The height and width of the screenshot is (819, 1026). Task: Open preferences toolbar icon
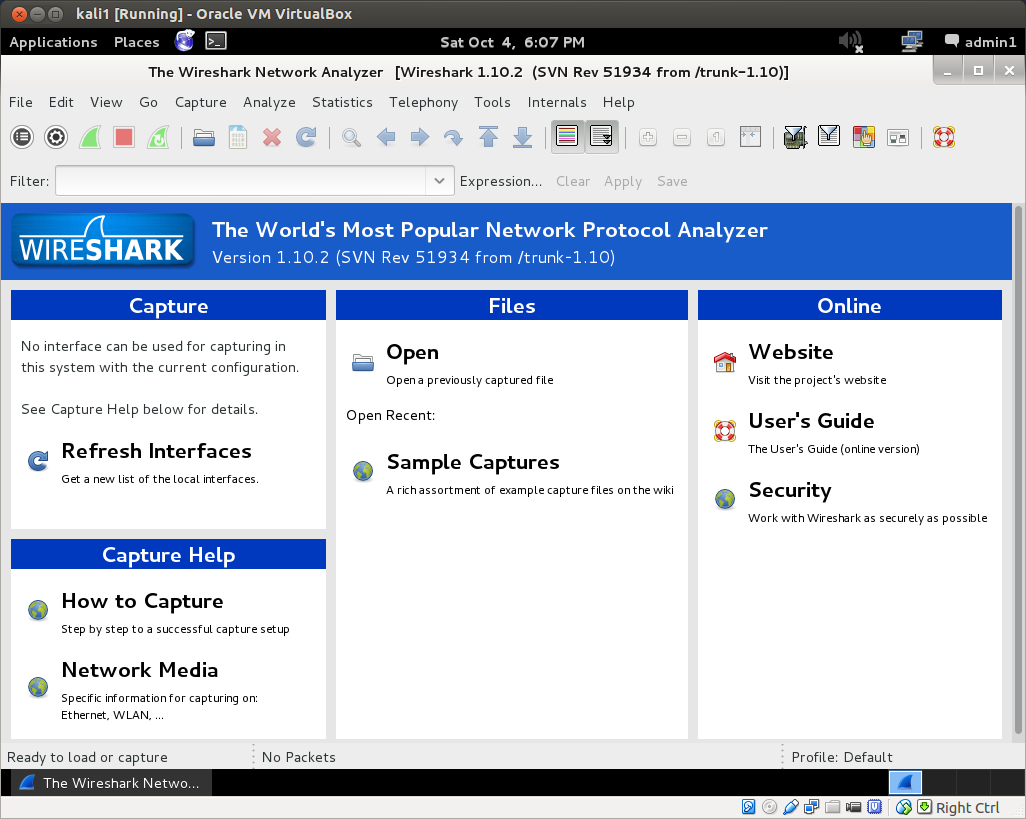(x=898, y=137)
